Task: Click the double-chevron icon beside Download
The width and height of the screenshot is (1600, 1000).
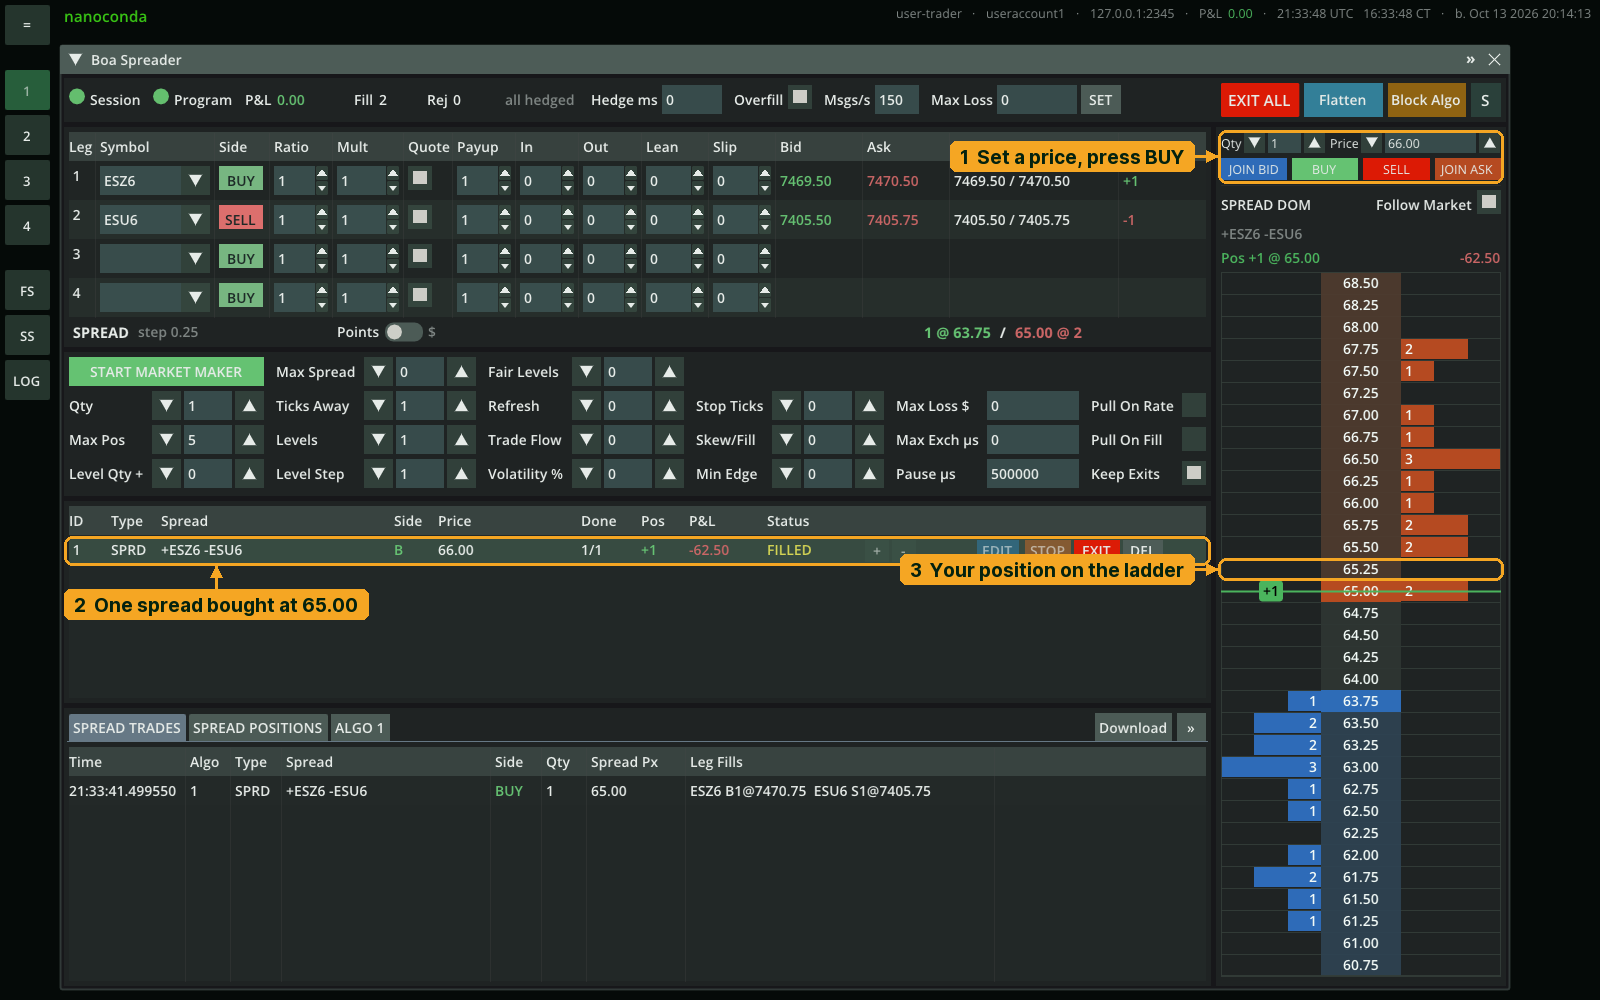Action: [x=1190, y=728]
